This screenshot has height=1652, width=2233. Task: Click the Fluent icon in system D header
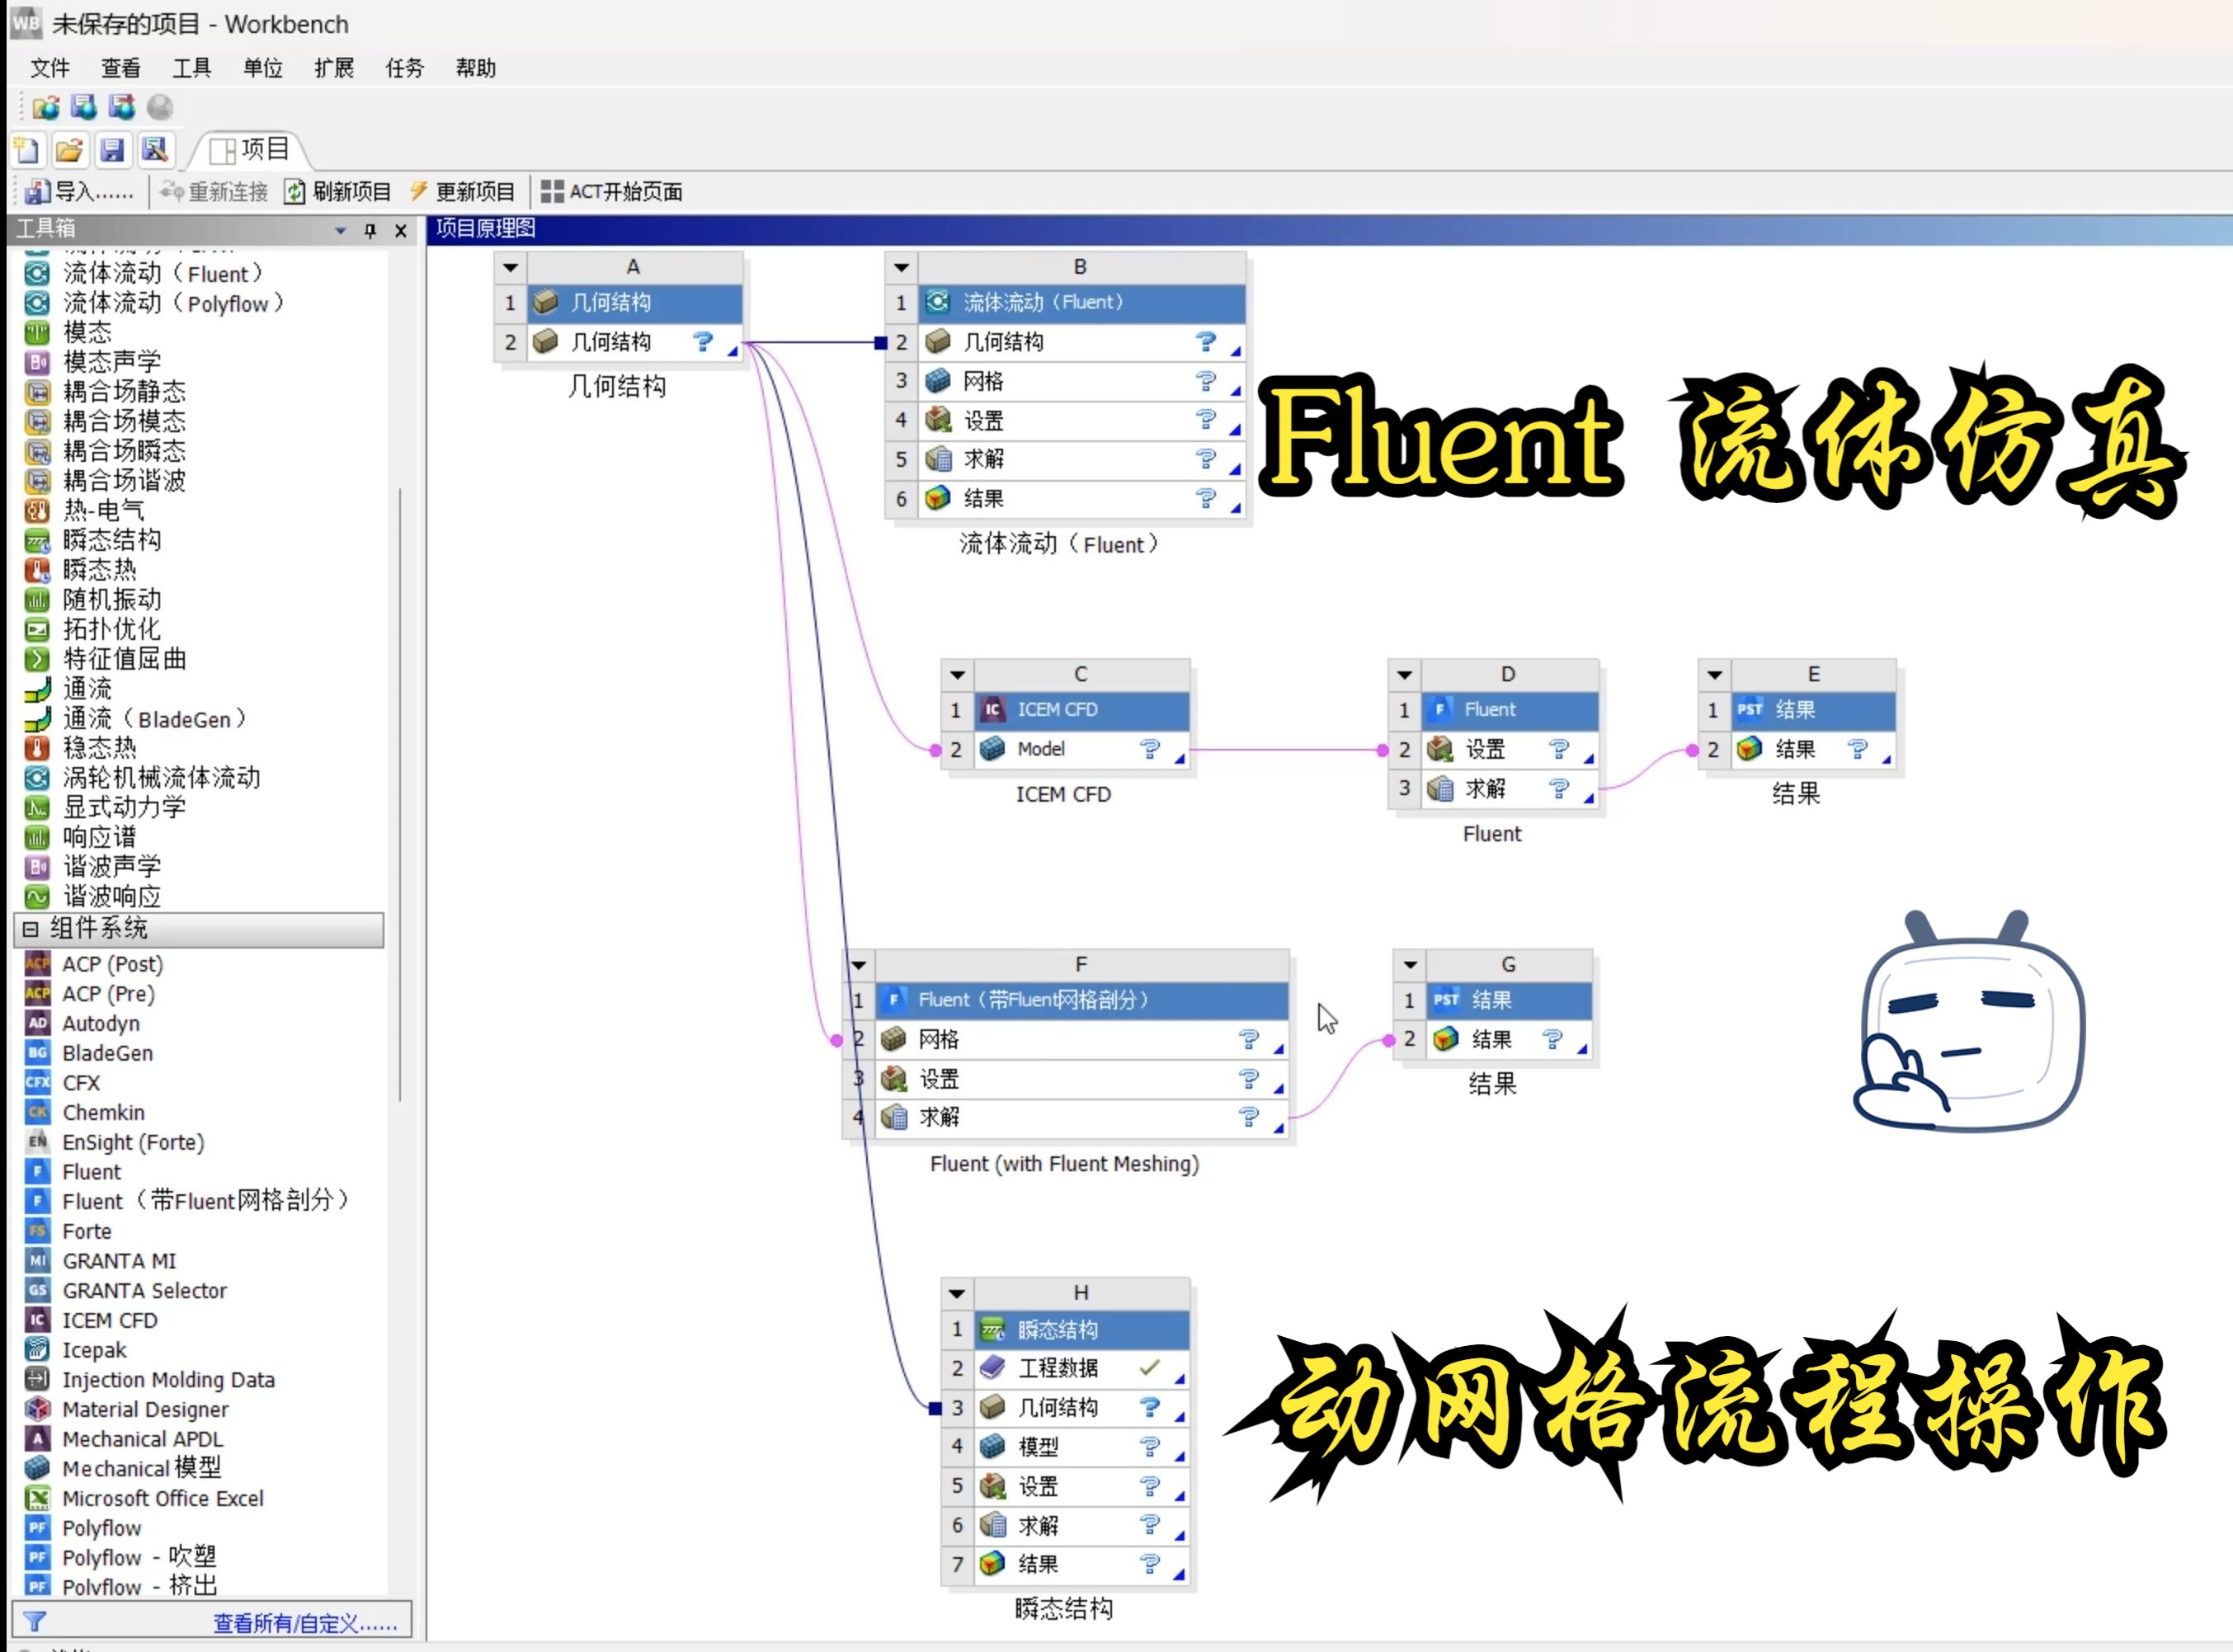coord(1440,709)
